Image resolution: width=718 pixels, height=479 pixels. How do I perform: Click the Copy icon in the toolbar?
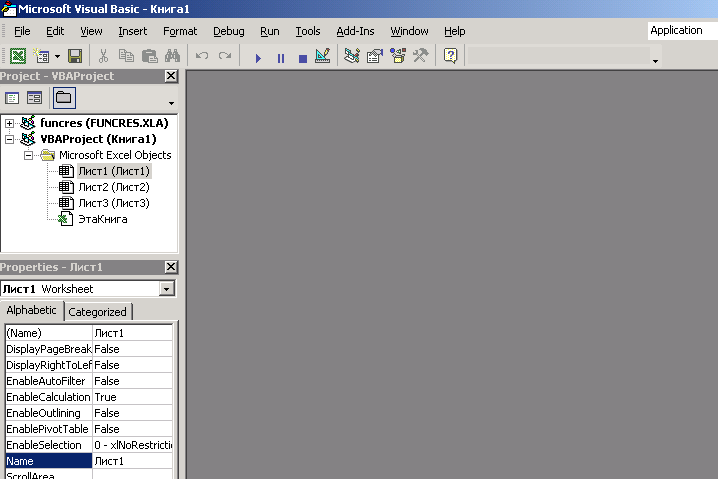pyautogui.click(x=126, y=56)
